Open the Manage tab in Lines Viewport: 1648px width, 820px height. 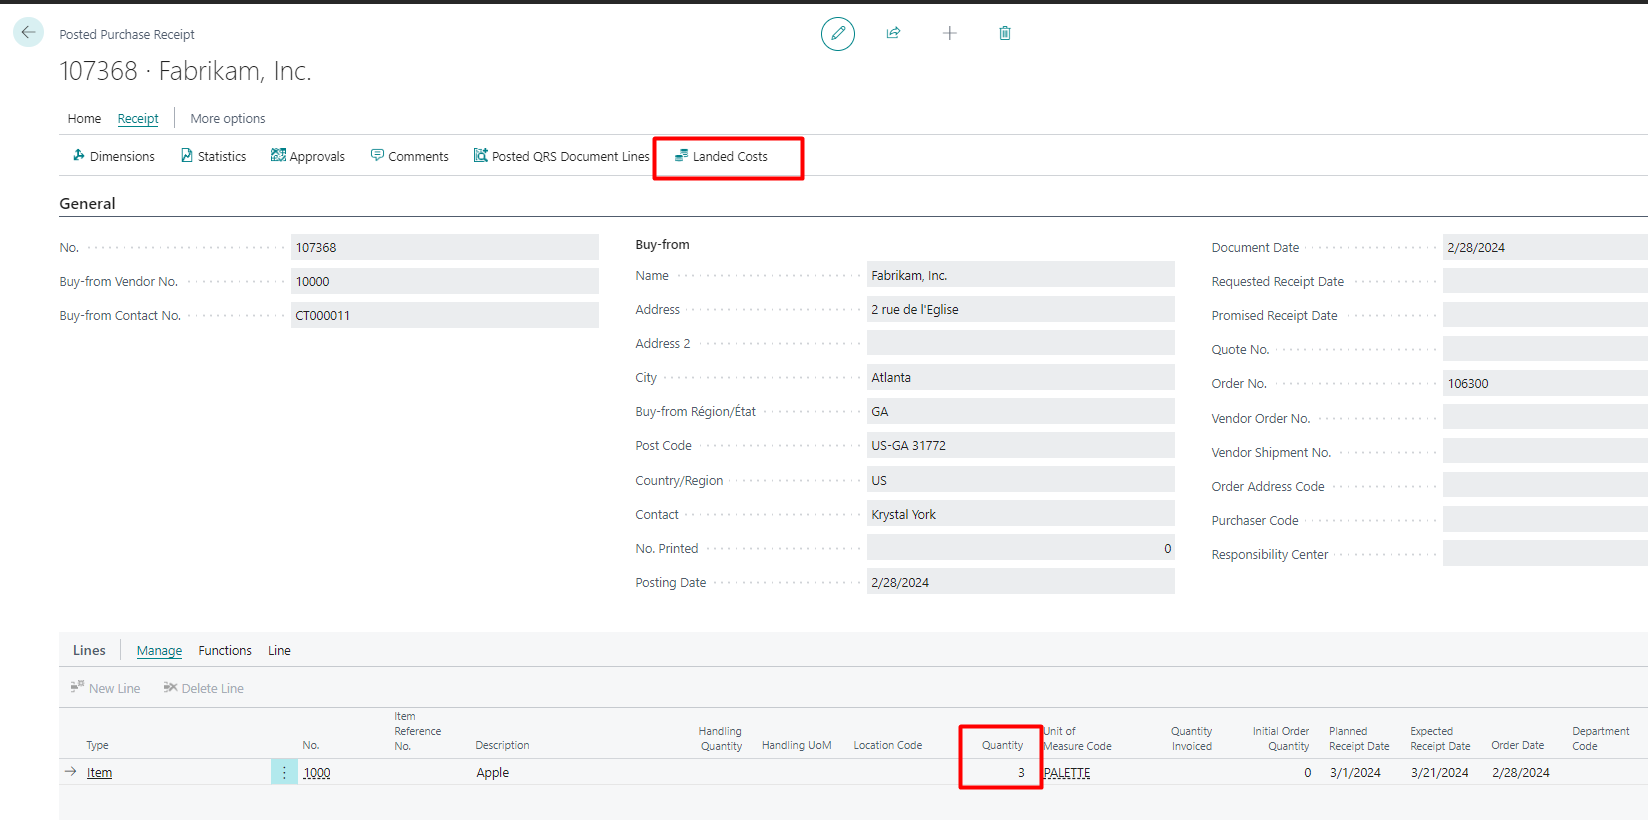(159, 650)
